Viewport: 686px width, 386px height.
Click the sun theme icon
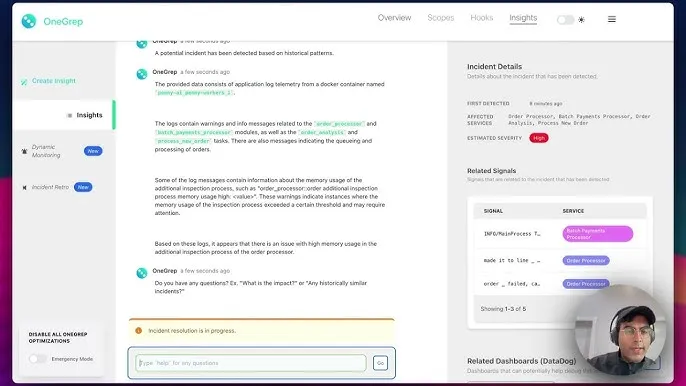pyautogui.click(x=581, y=20)
